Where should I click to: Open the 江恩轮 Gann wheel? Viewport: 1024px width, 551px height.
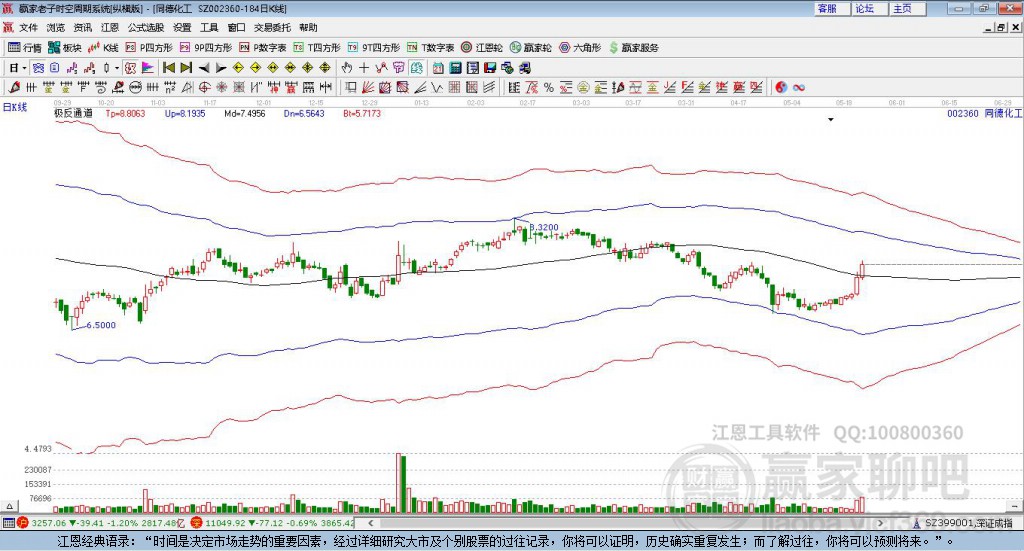pos(482,48)
